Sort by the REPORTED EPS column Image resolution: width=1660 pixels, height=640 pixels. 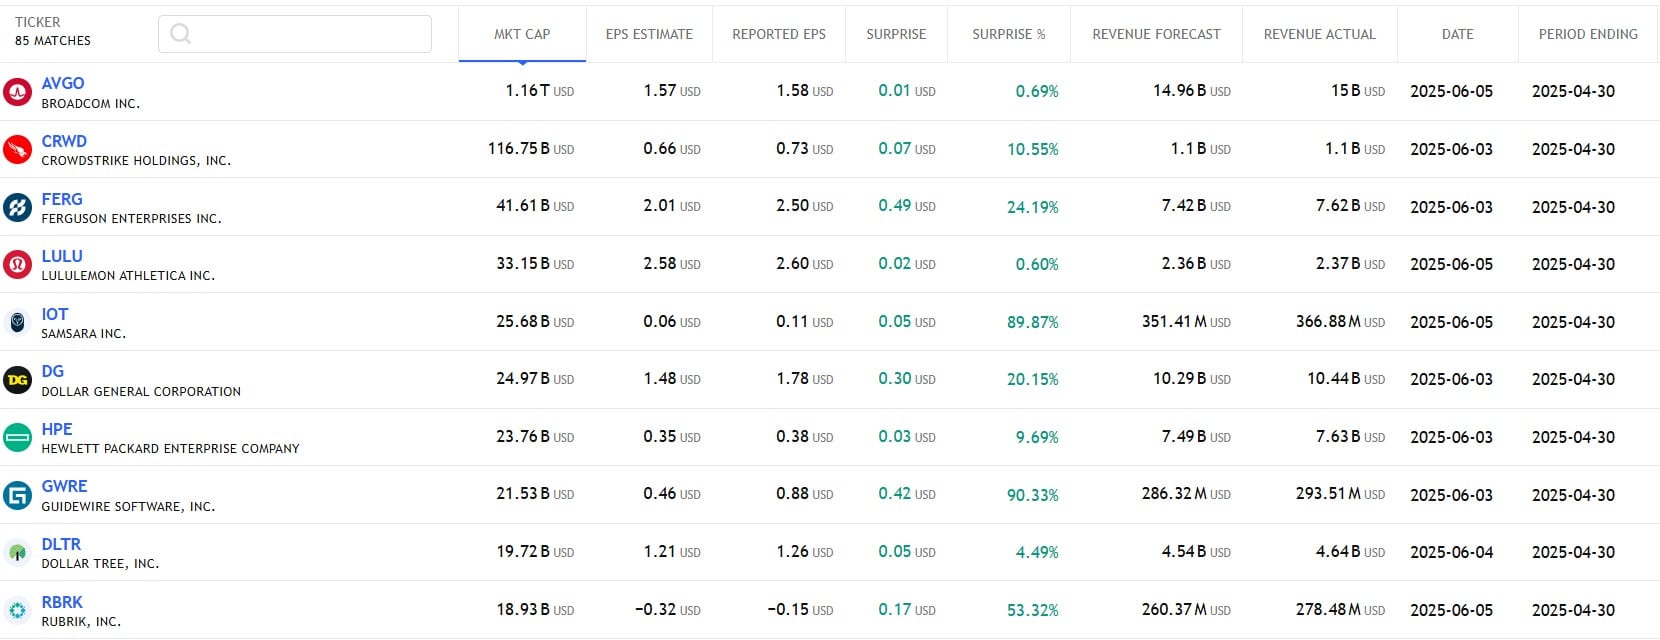point(779,34)
